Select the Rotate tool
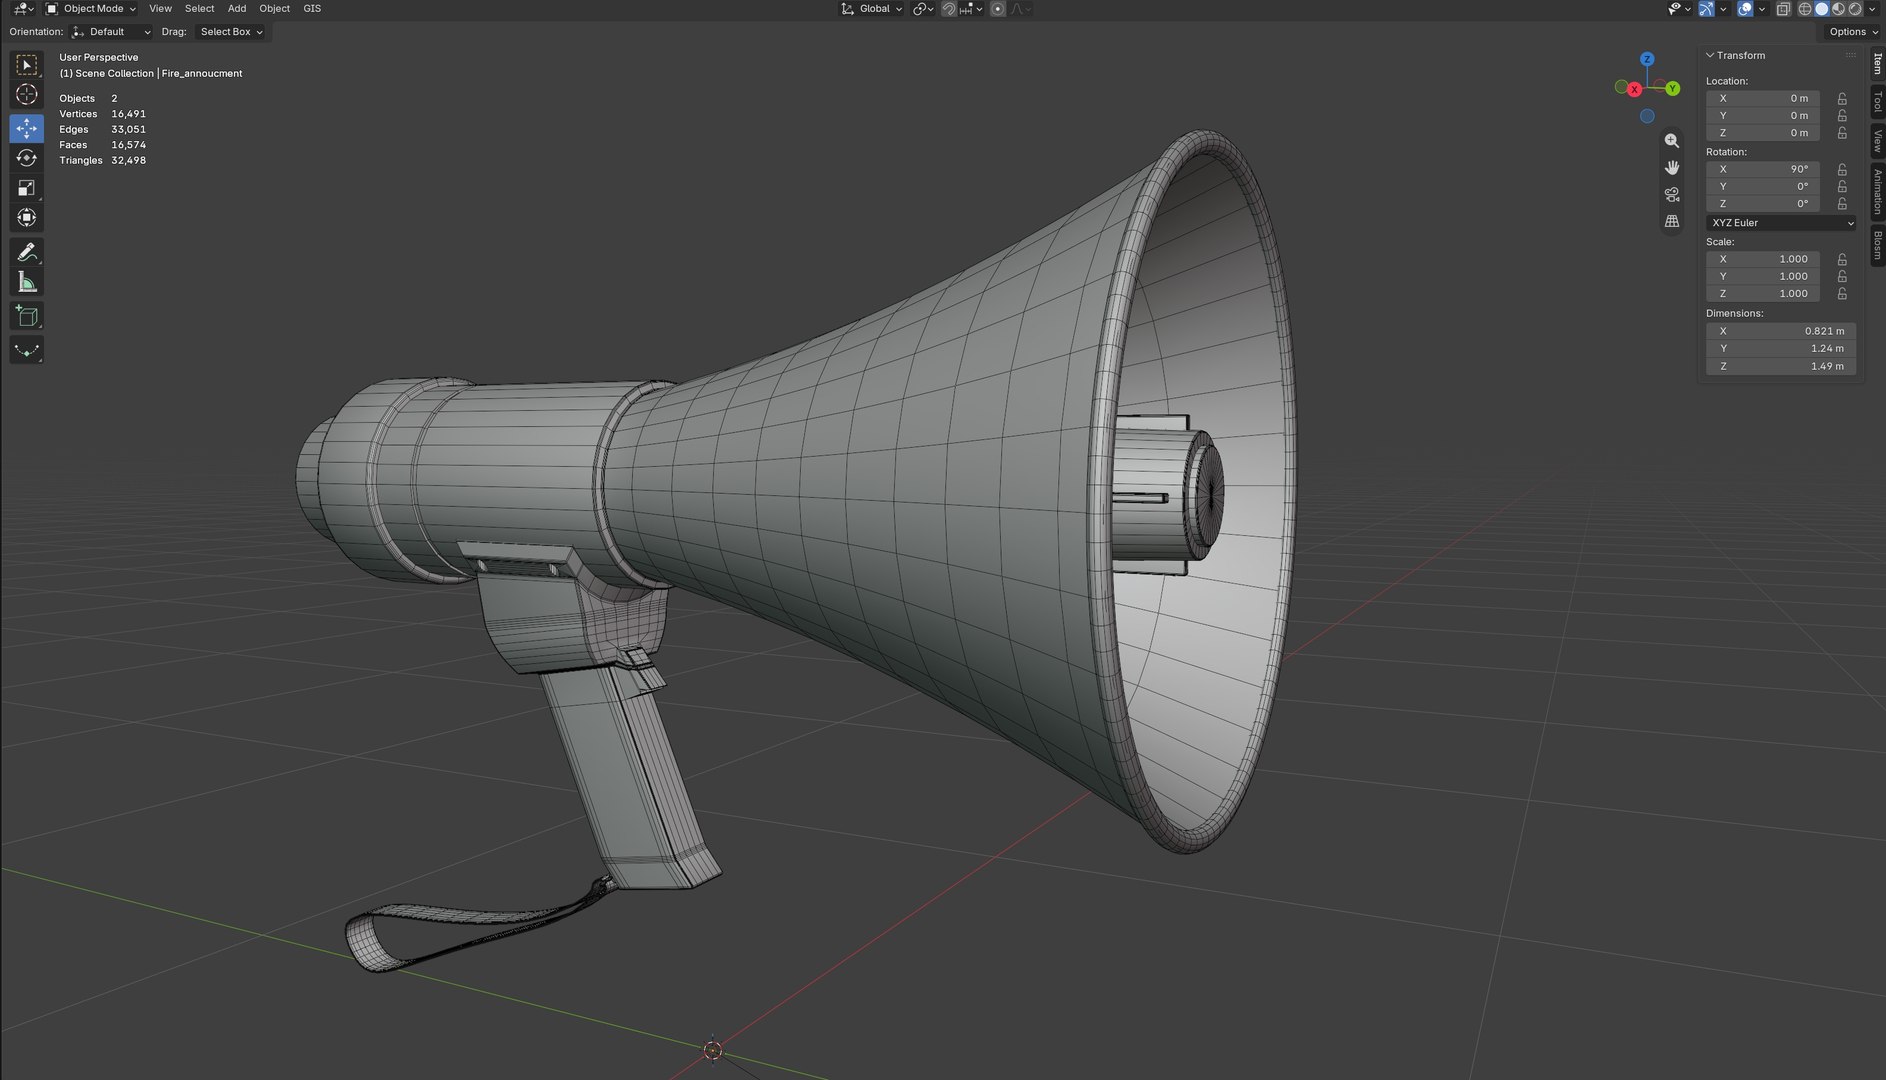The height and width of the screenshot is (1080, 1886). pos(27,158)
